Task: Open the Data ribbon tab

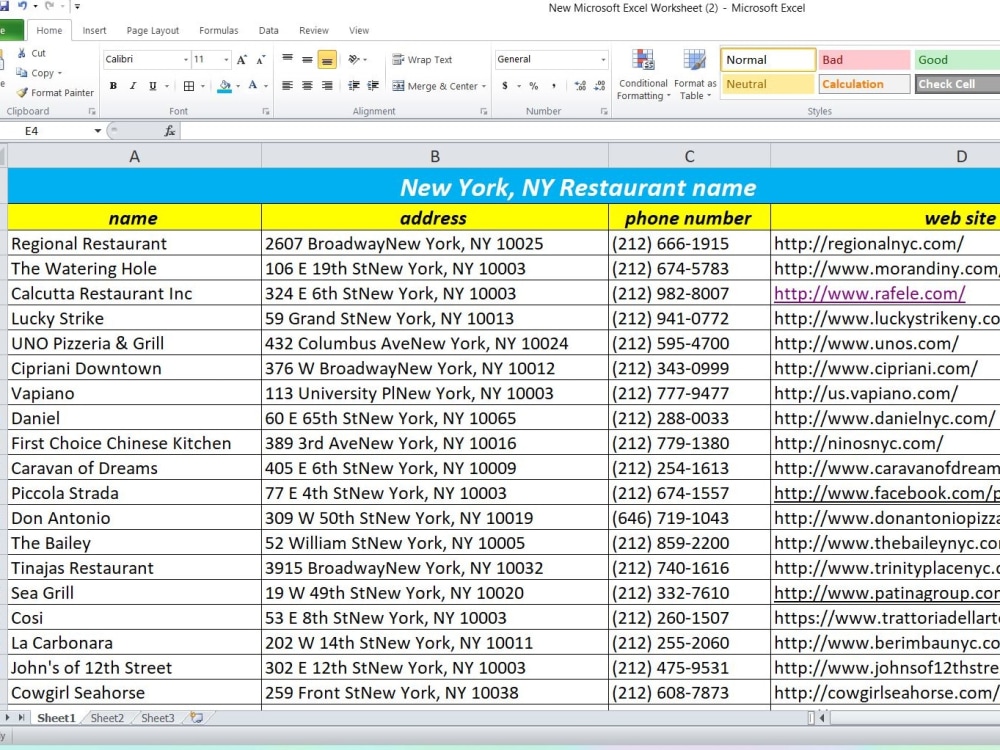Action: [268, 31]
